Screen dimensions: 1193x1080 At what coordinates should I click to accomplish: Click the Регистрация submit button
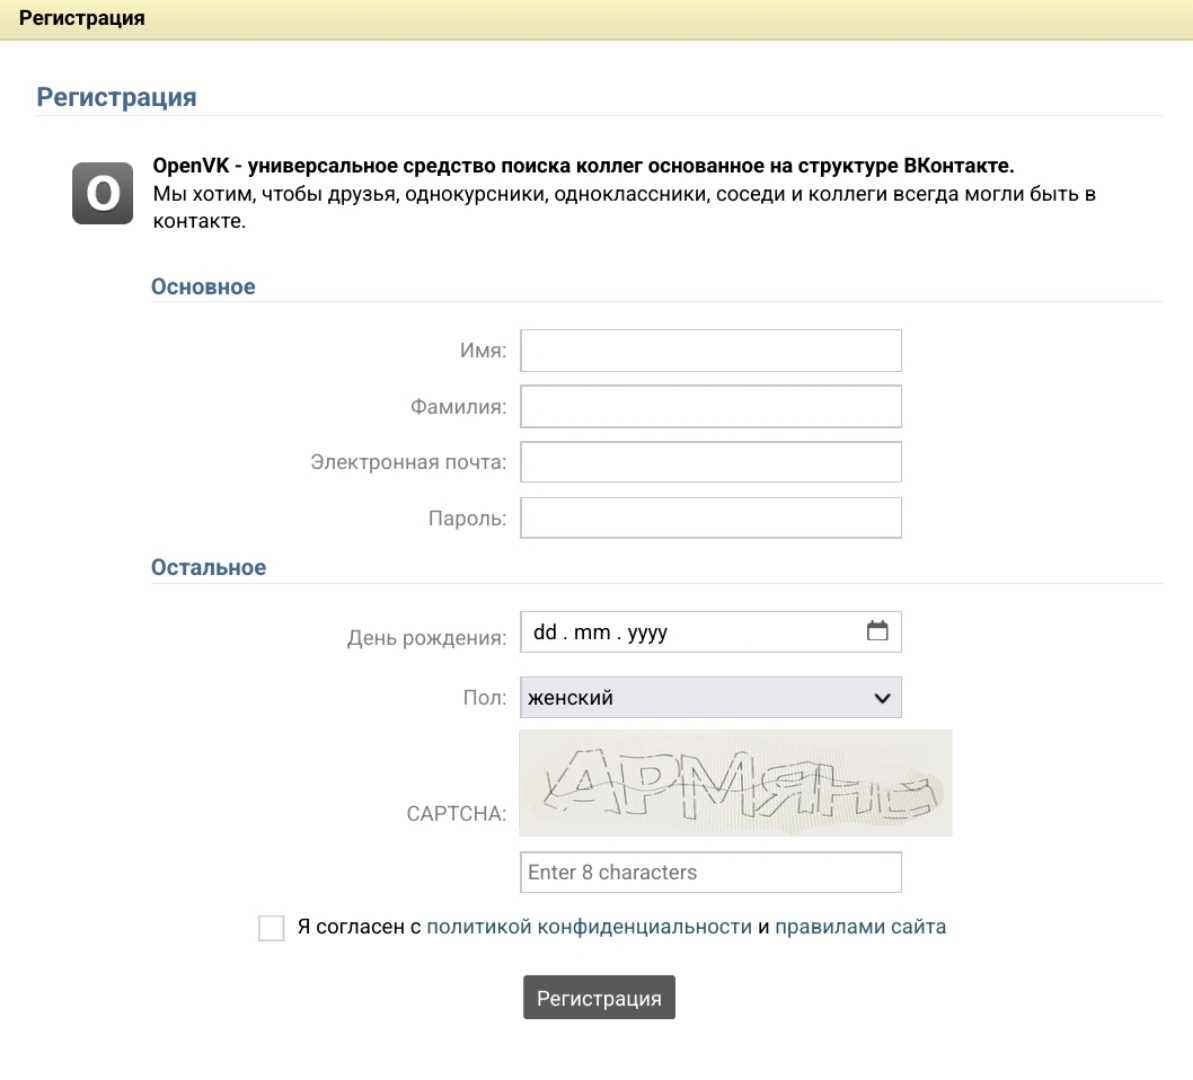(599, 998)
